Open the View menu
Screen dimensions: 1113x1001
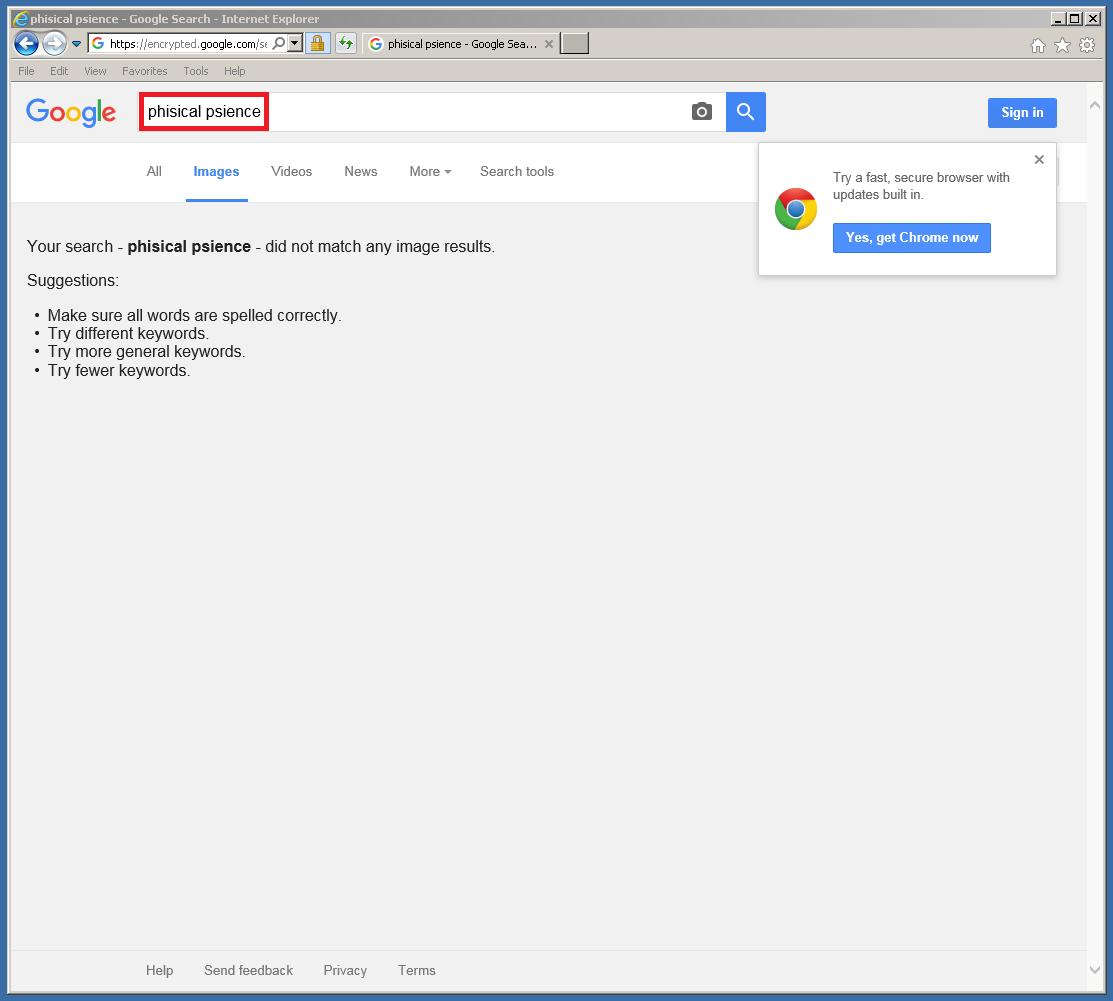coord(95,71)
